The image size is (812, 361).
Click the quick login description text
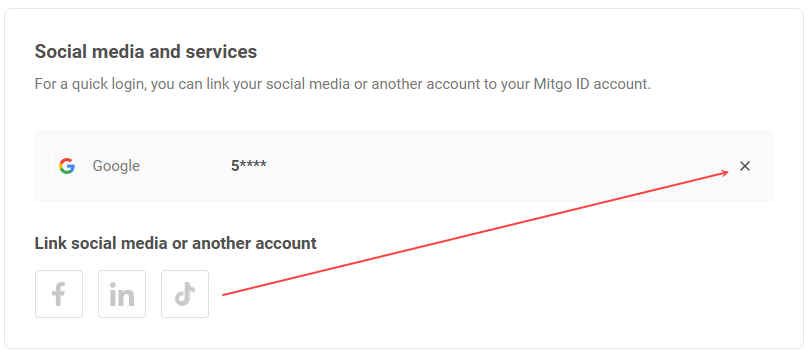point(342,84)
